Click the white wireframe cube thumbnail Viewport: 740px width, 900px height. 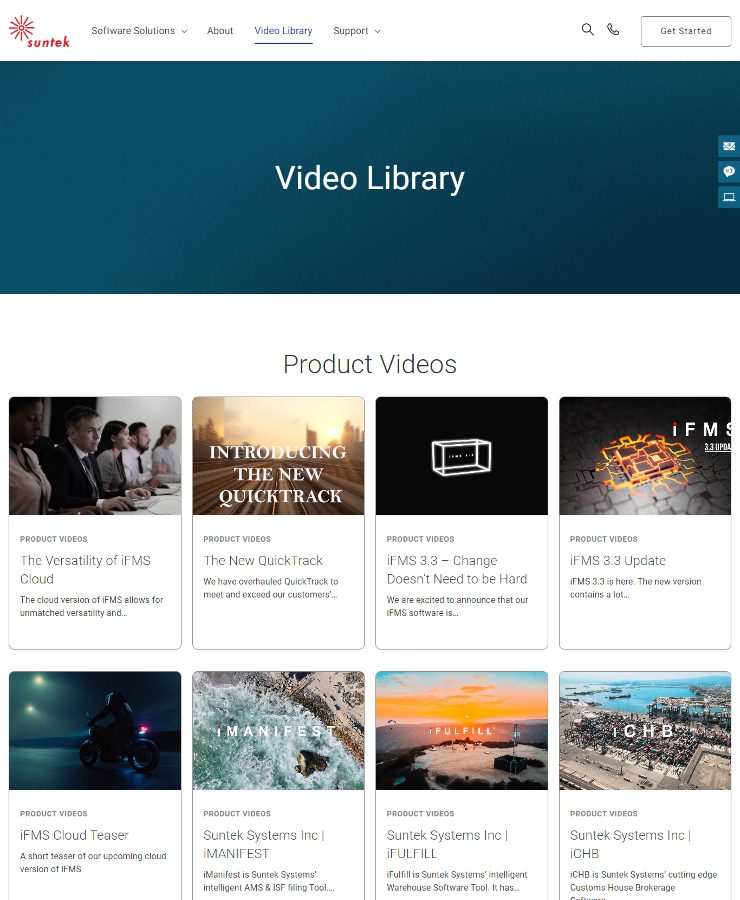(x=462, y=456)
